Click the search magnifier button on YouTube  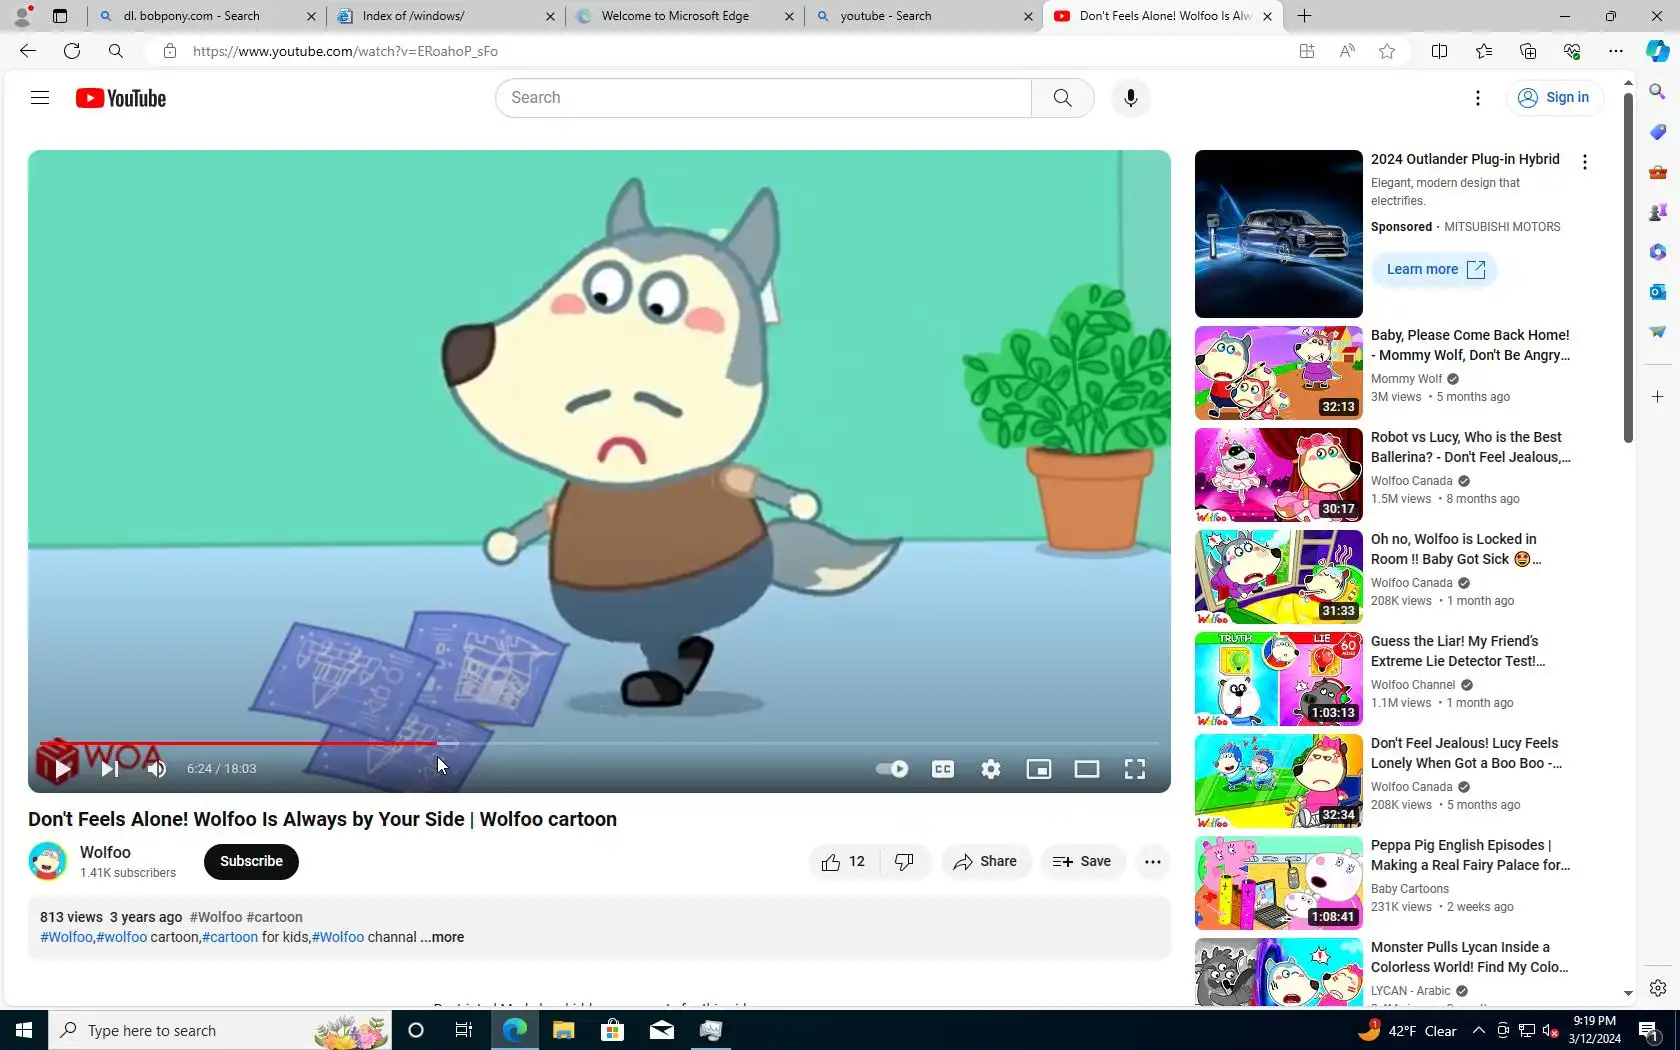click(1062, 98)
